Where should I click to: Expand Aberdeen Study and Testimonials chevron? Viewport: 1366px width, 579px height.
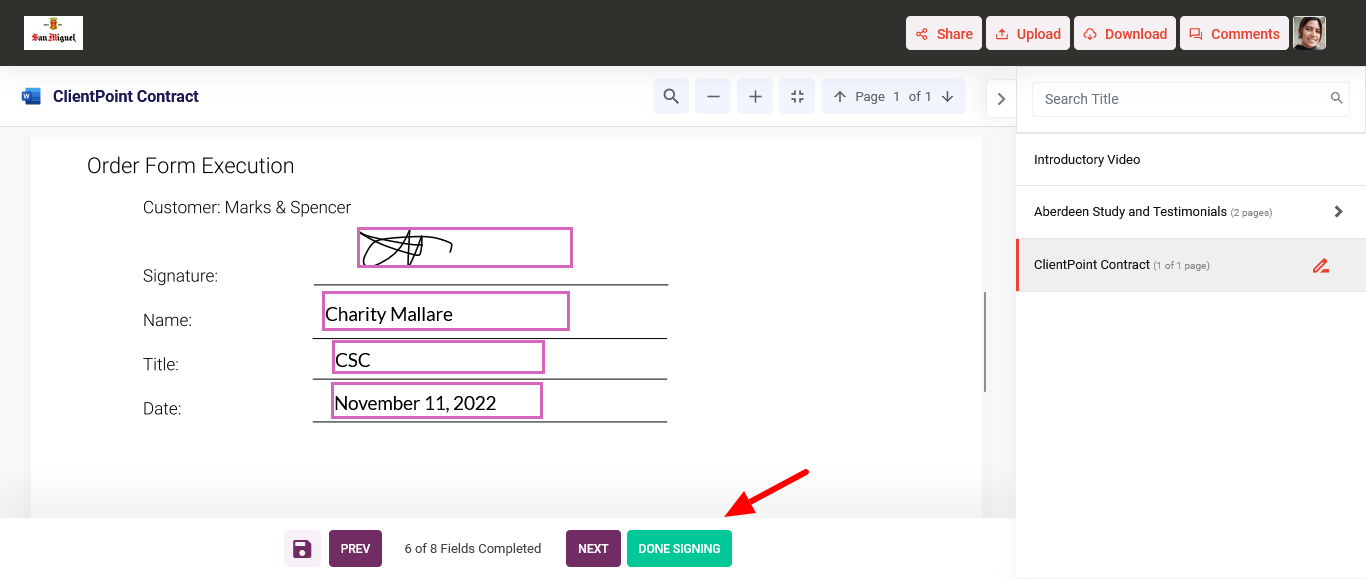(1338, 211)
